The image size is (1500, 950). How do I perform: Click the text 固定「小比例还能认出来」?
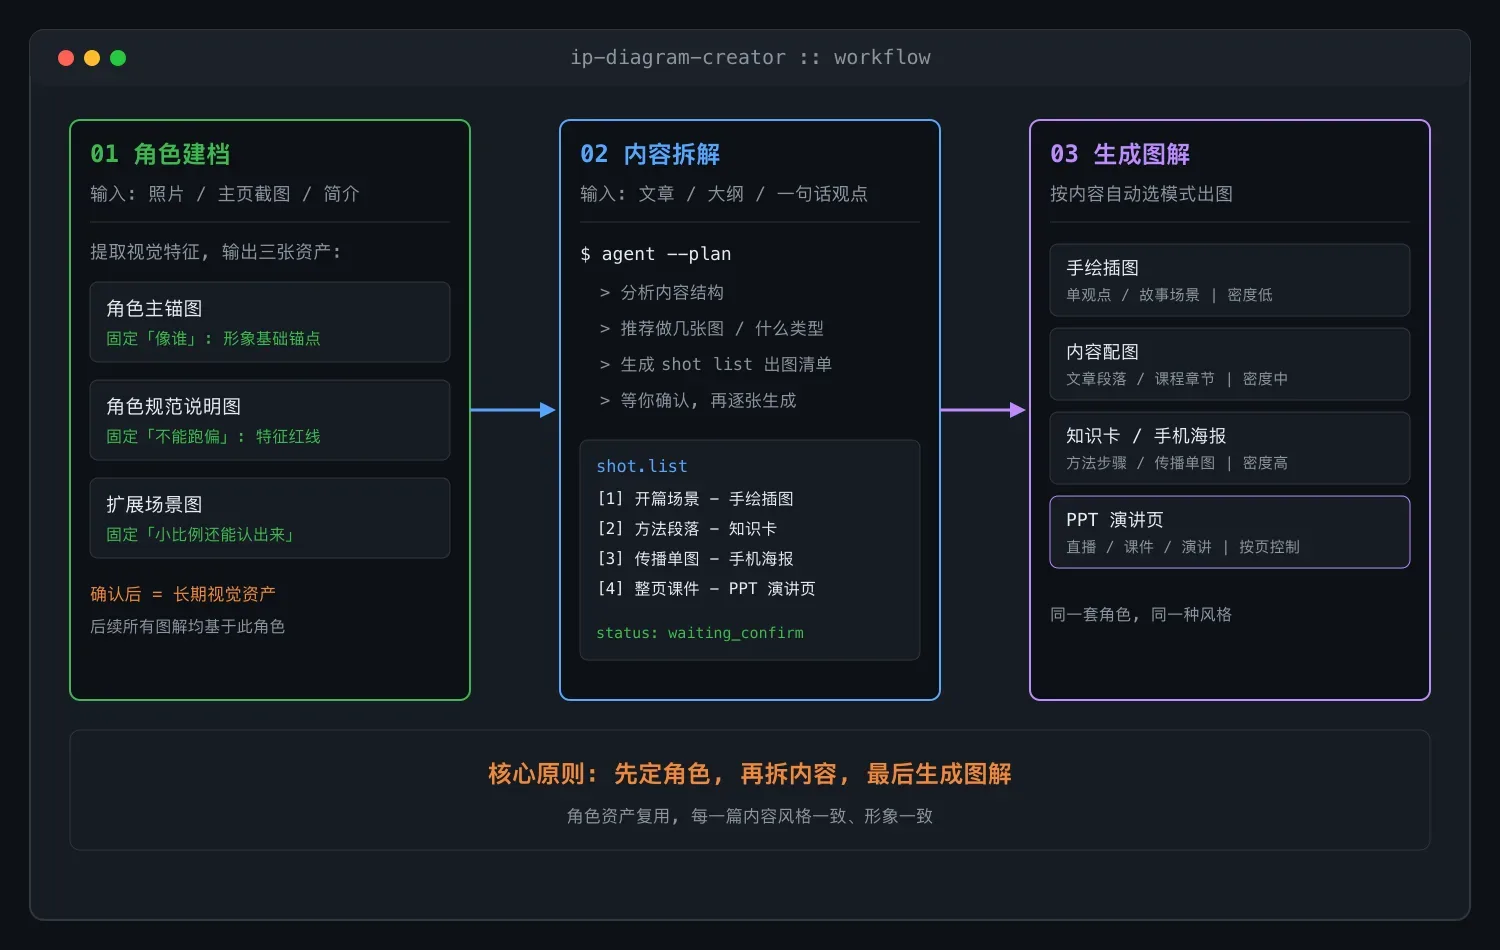(202, 535)
